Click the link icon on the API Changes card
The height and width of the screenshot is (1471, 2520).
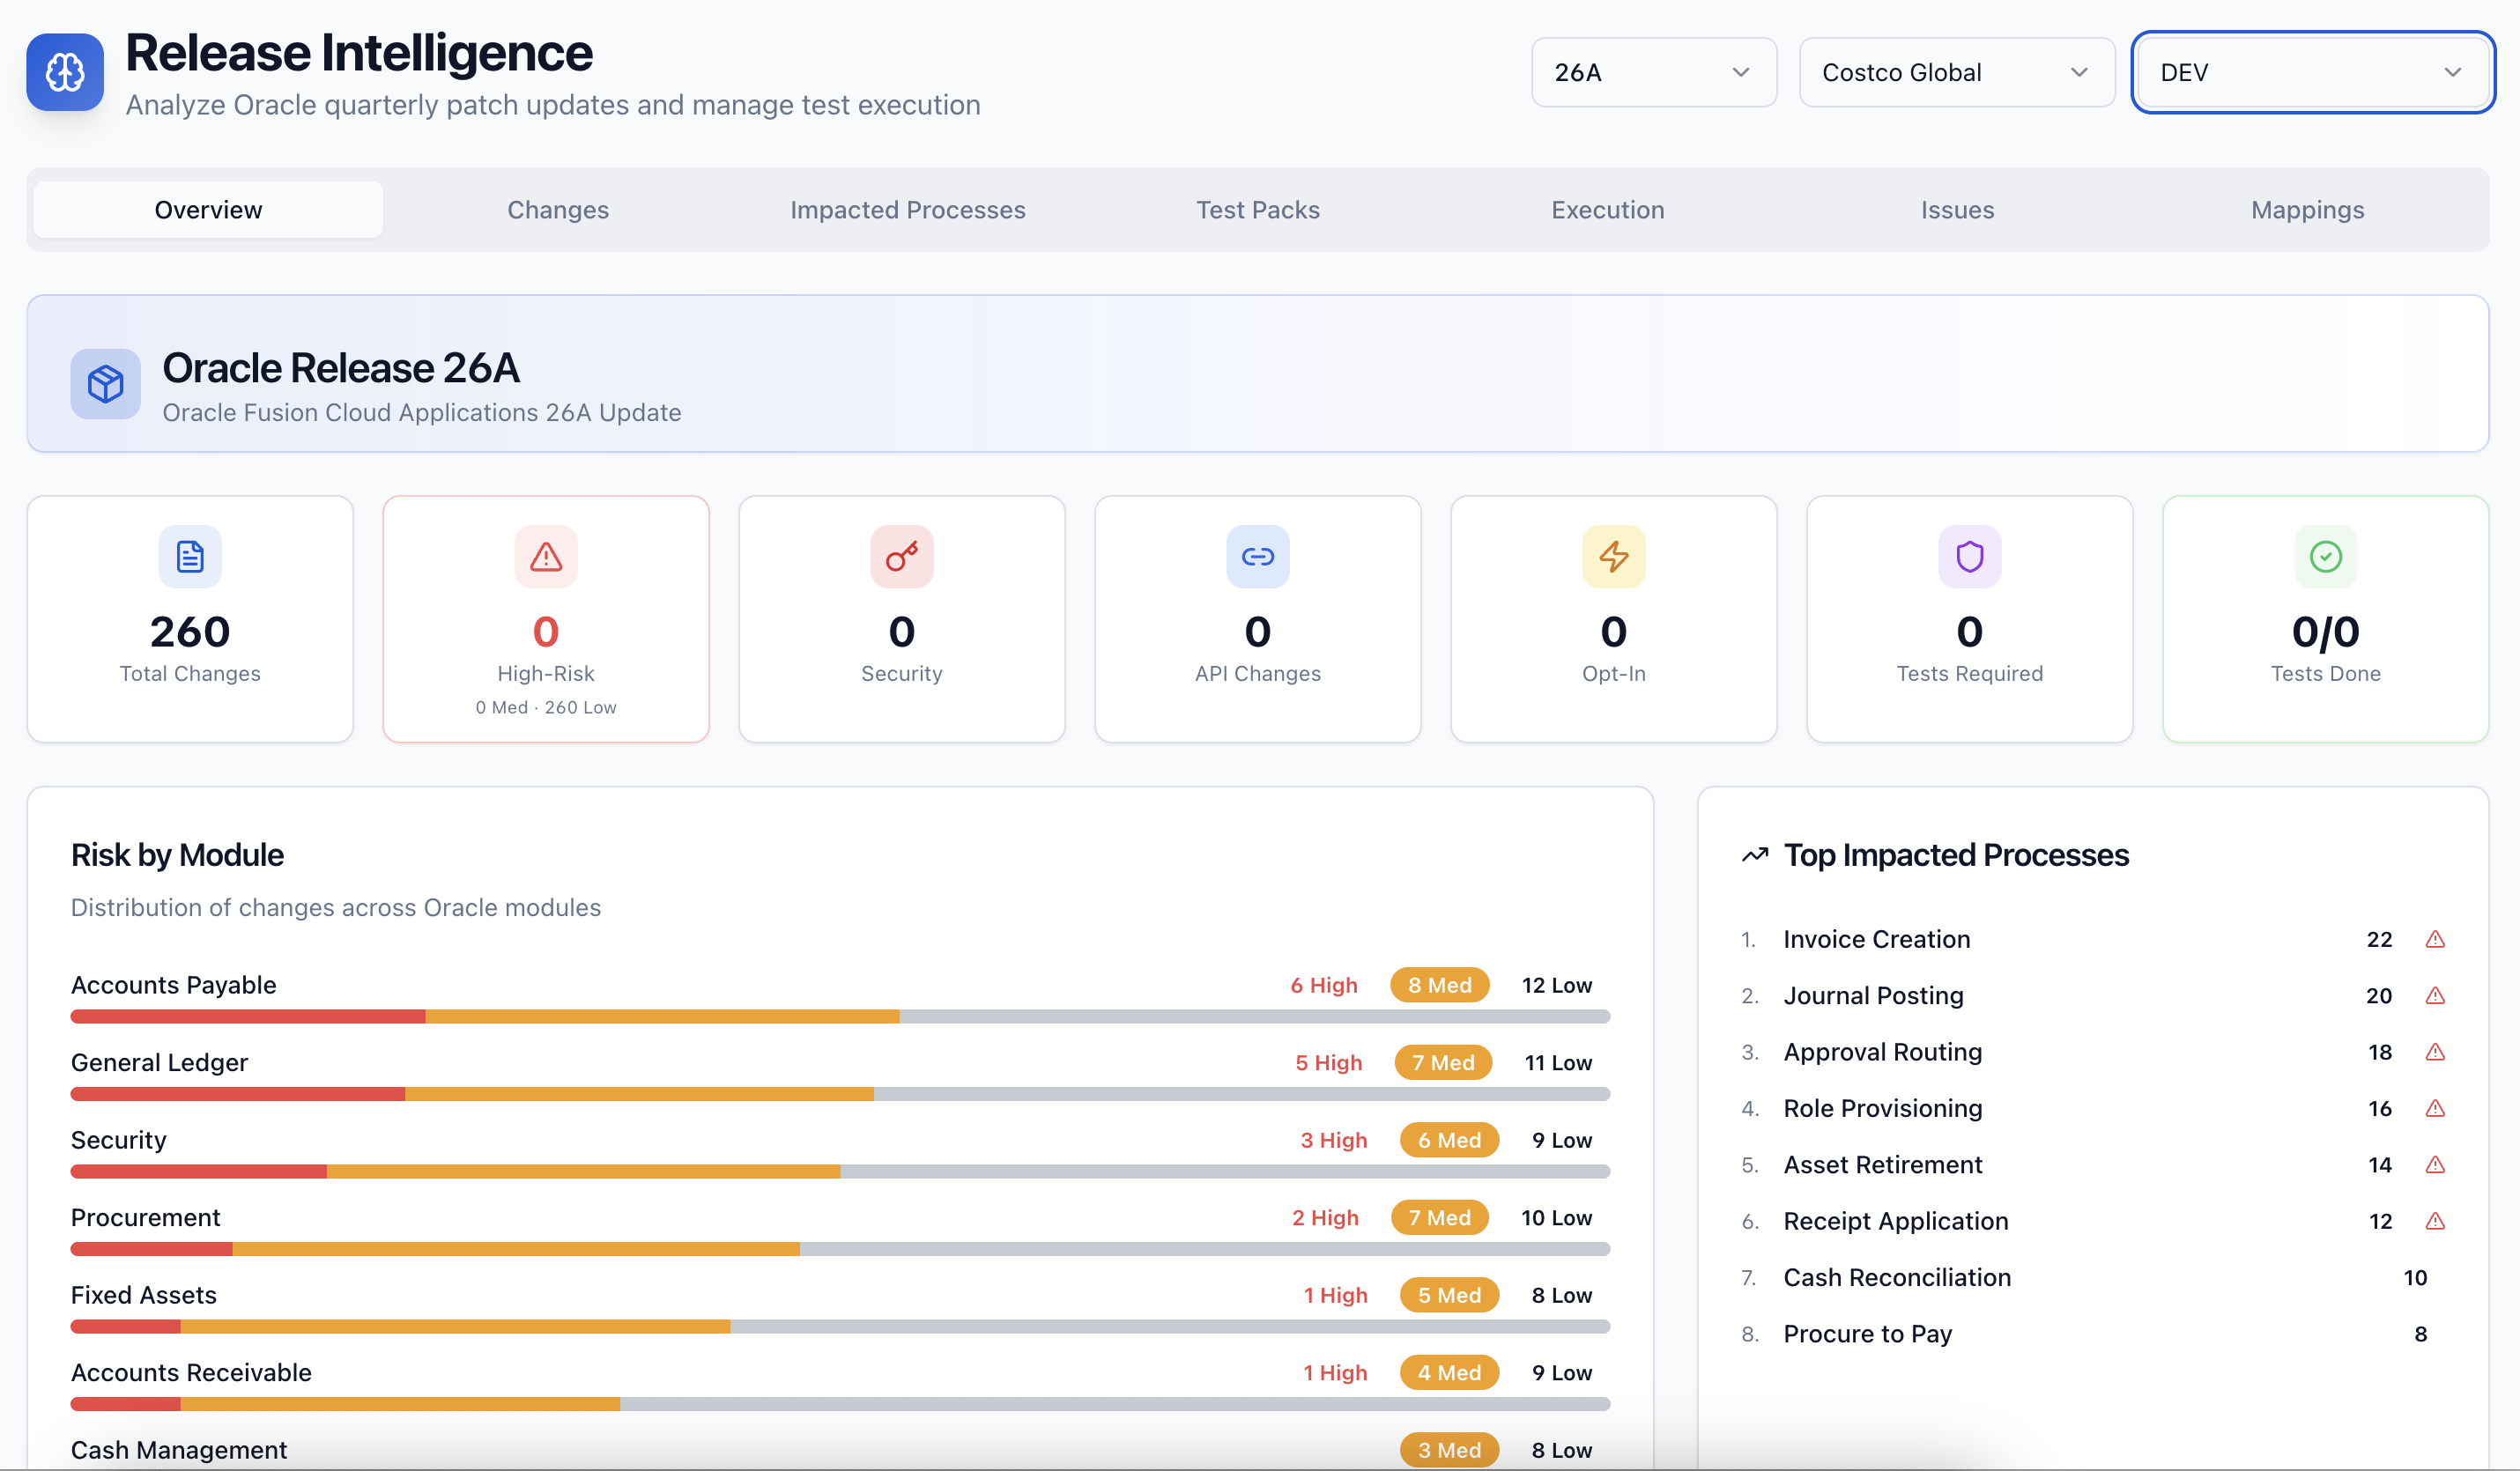coord(1257,557)
